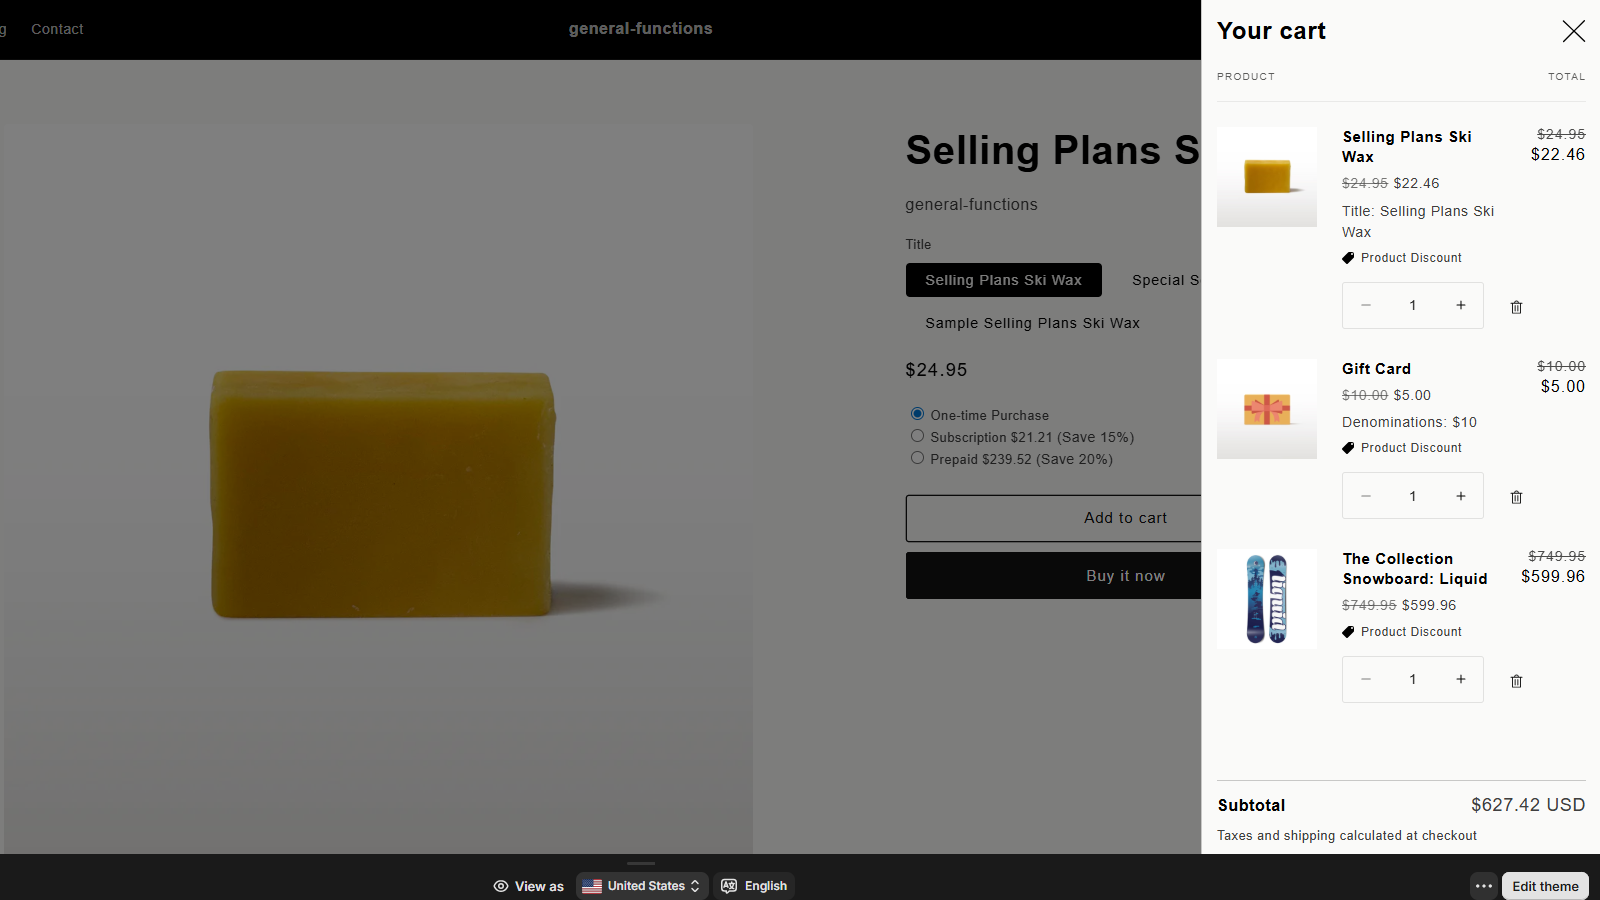Select Prepaid $239.52 Save 20% option
The image size is (1600, 900).
[917, 458]
